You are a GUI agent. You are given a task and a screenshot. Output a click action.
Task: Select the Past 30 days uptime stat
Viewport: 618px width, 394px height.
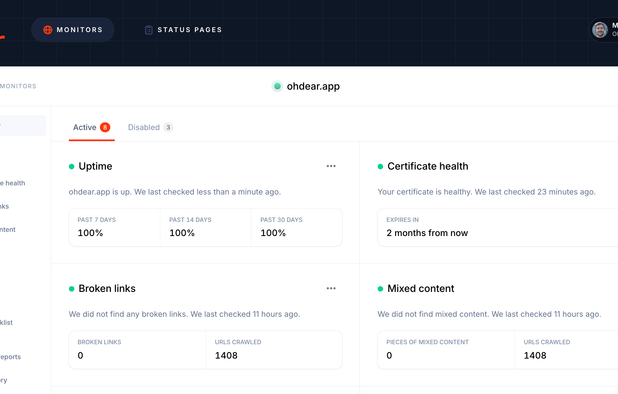297,227
